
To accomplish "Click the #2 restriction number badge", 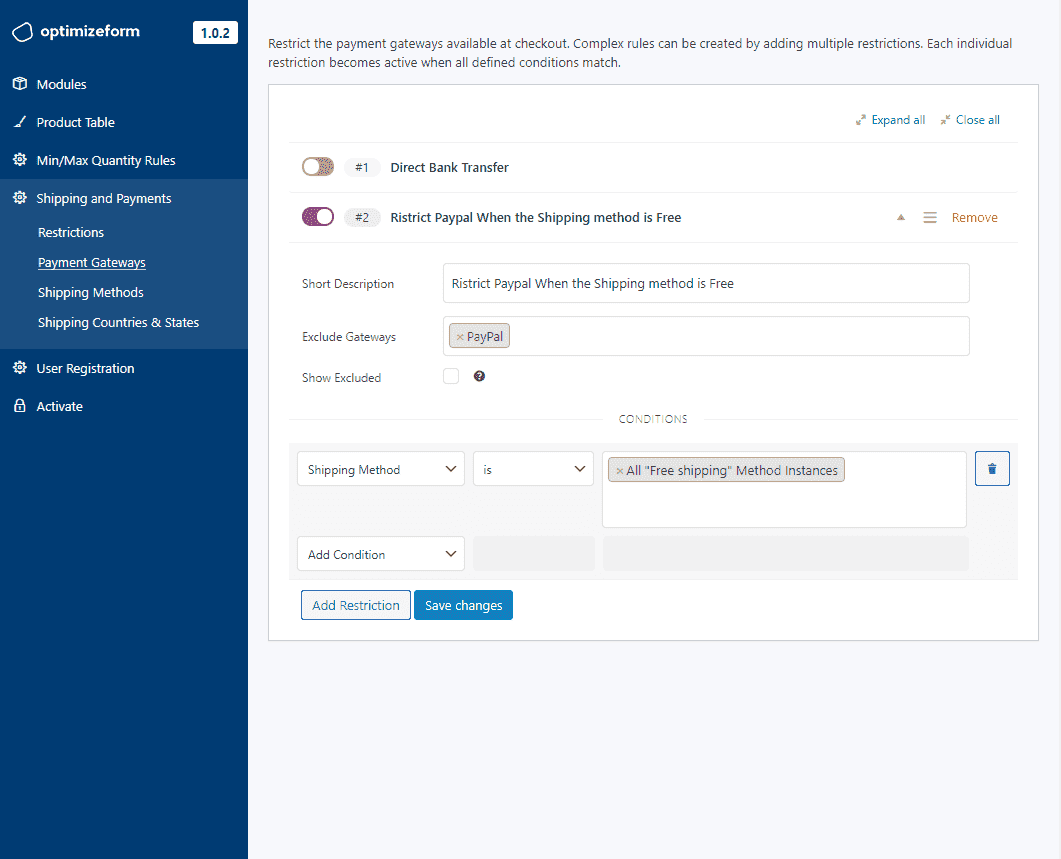I will click(362, 217).
